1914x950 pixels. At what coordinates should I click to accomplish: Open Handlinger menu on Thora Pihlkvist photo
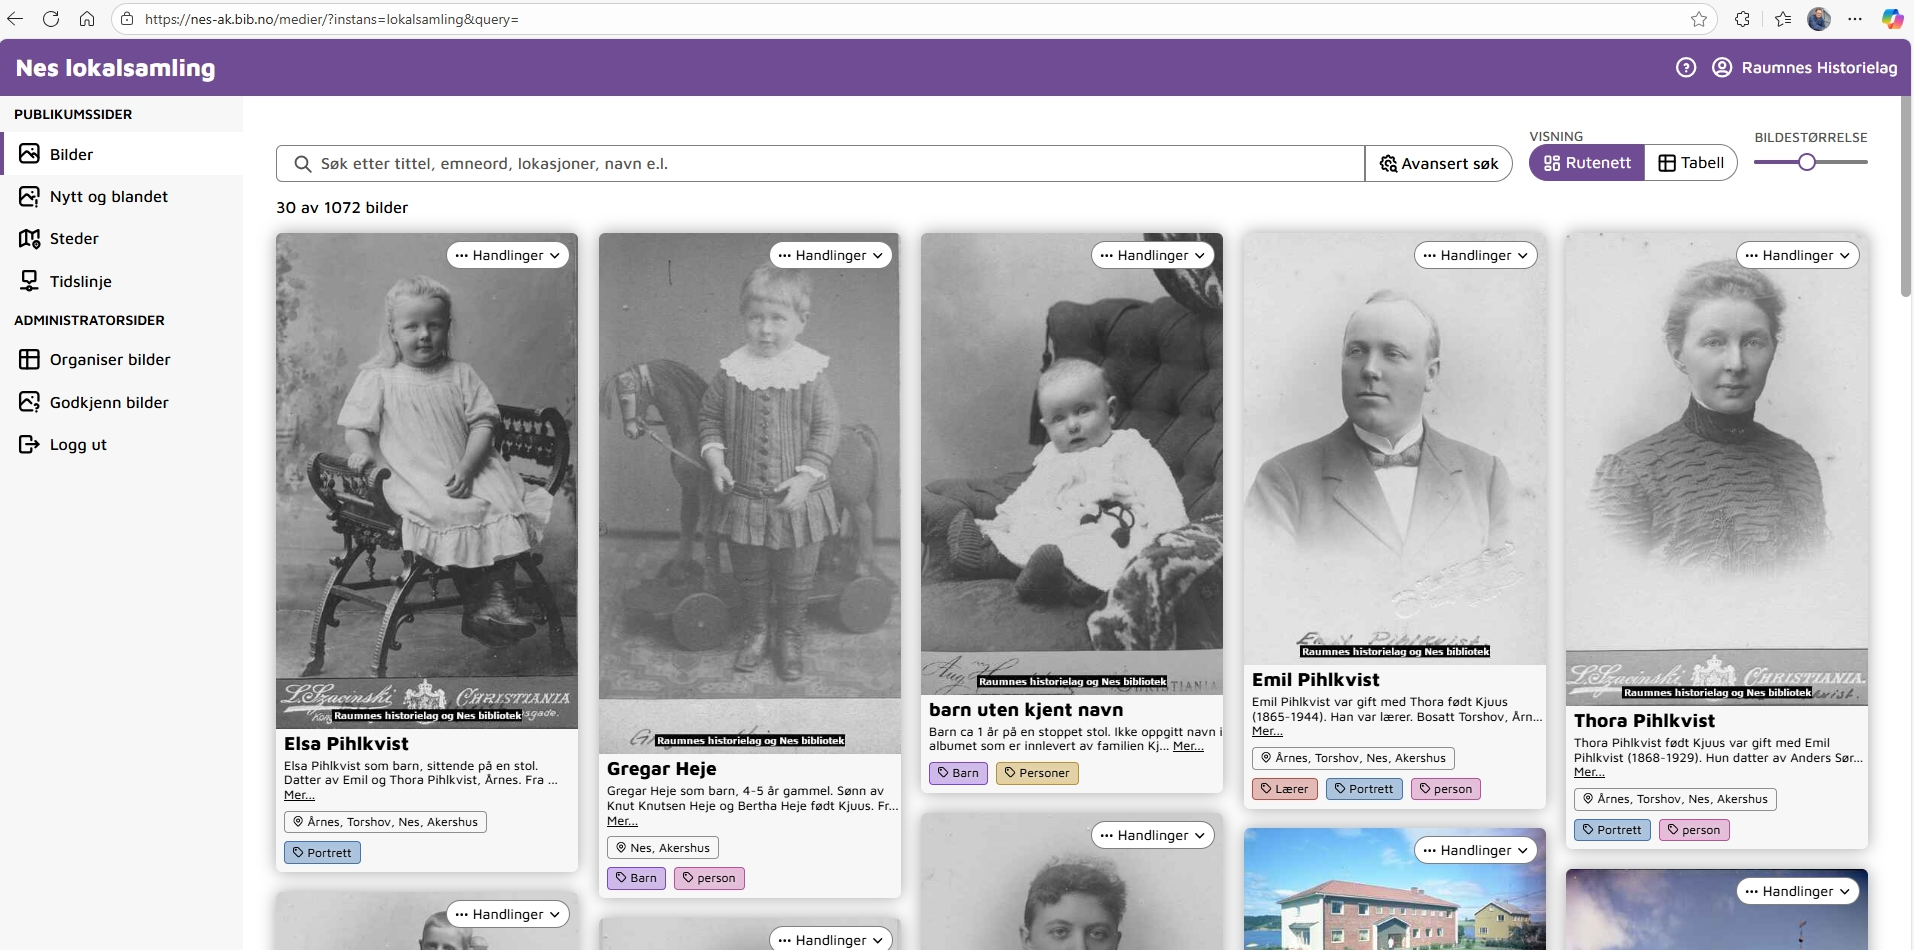[x=1797, y=256]
